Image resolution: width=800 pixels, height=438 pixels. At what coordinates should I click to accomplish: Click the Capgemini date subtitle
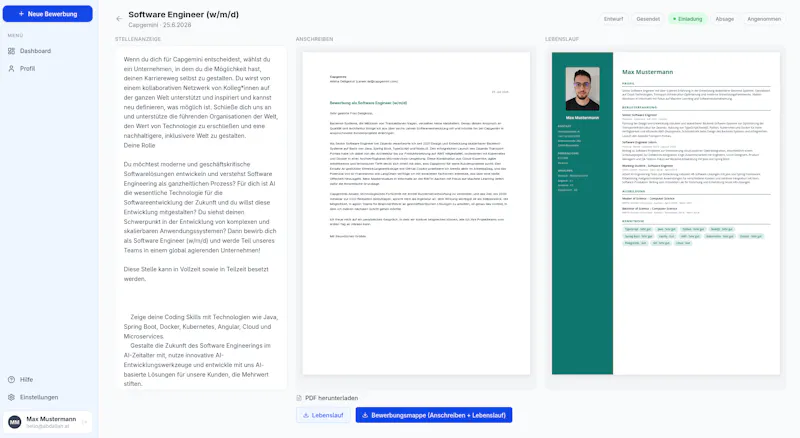(160, 25)
